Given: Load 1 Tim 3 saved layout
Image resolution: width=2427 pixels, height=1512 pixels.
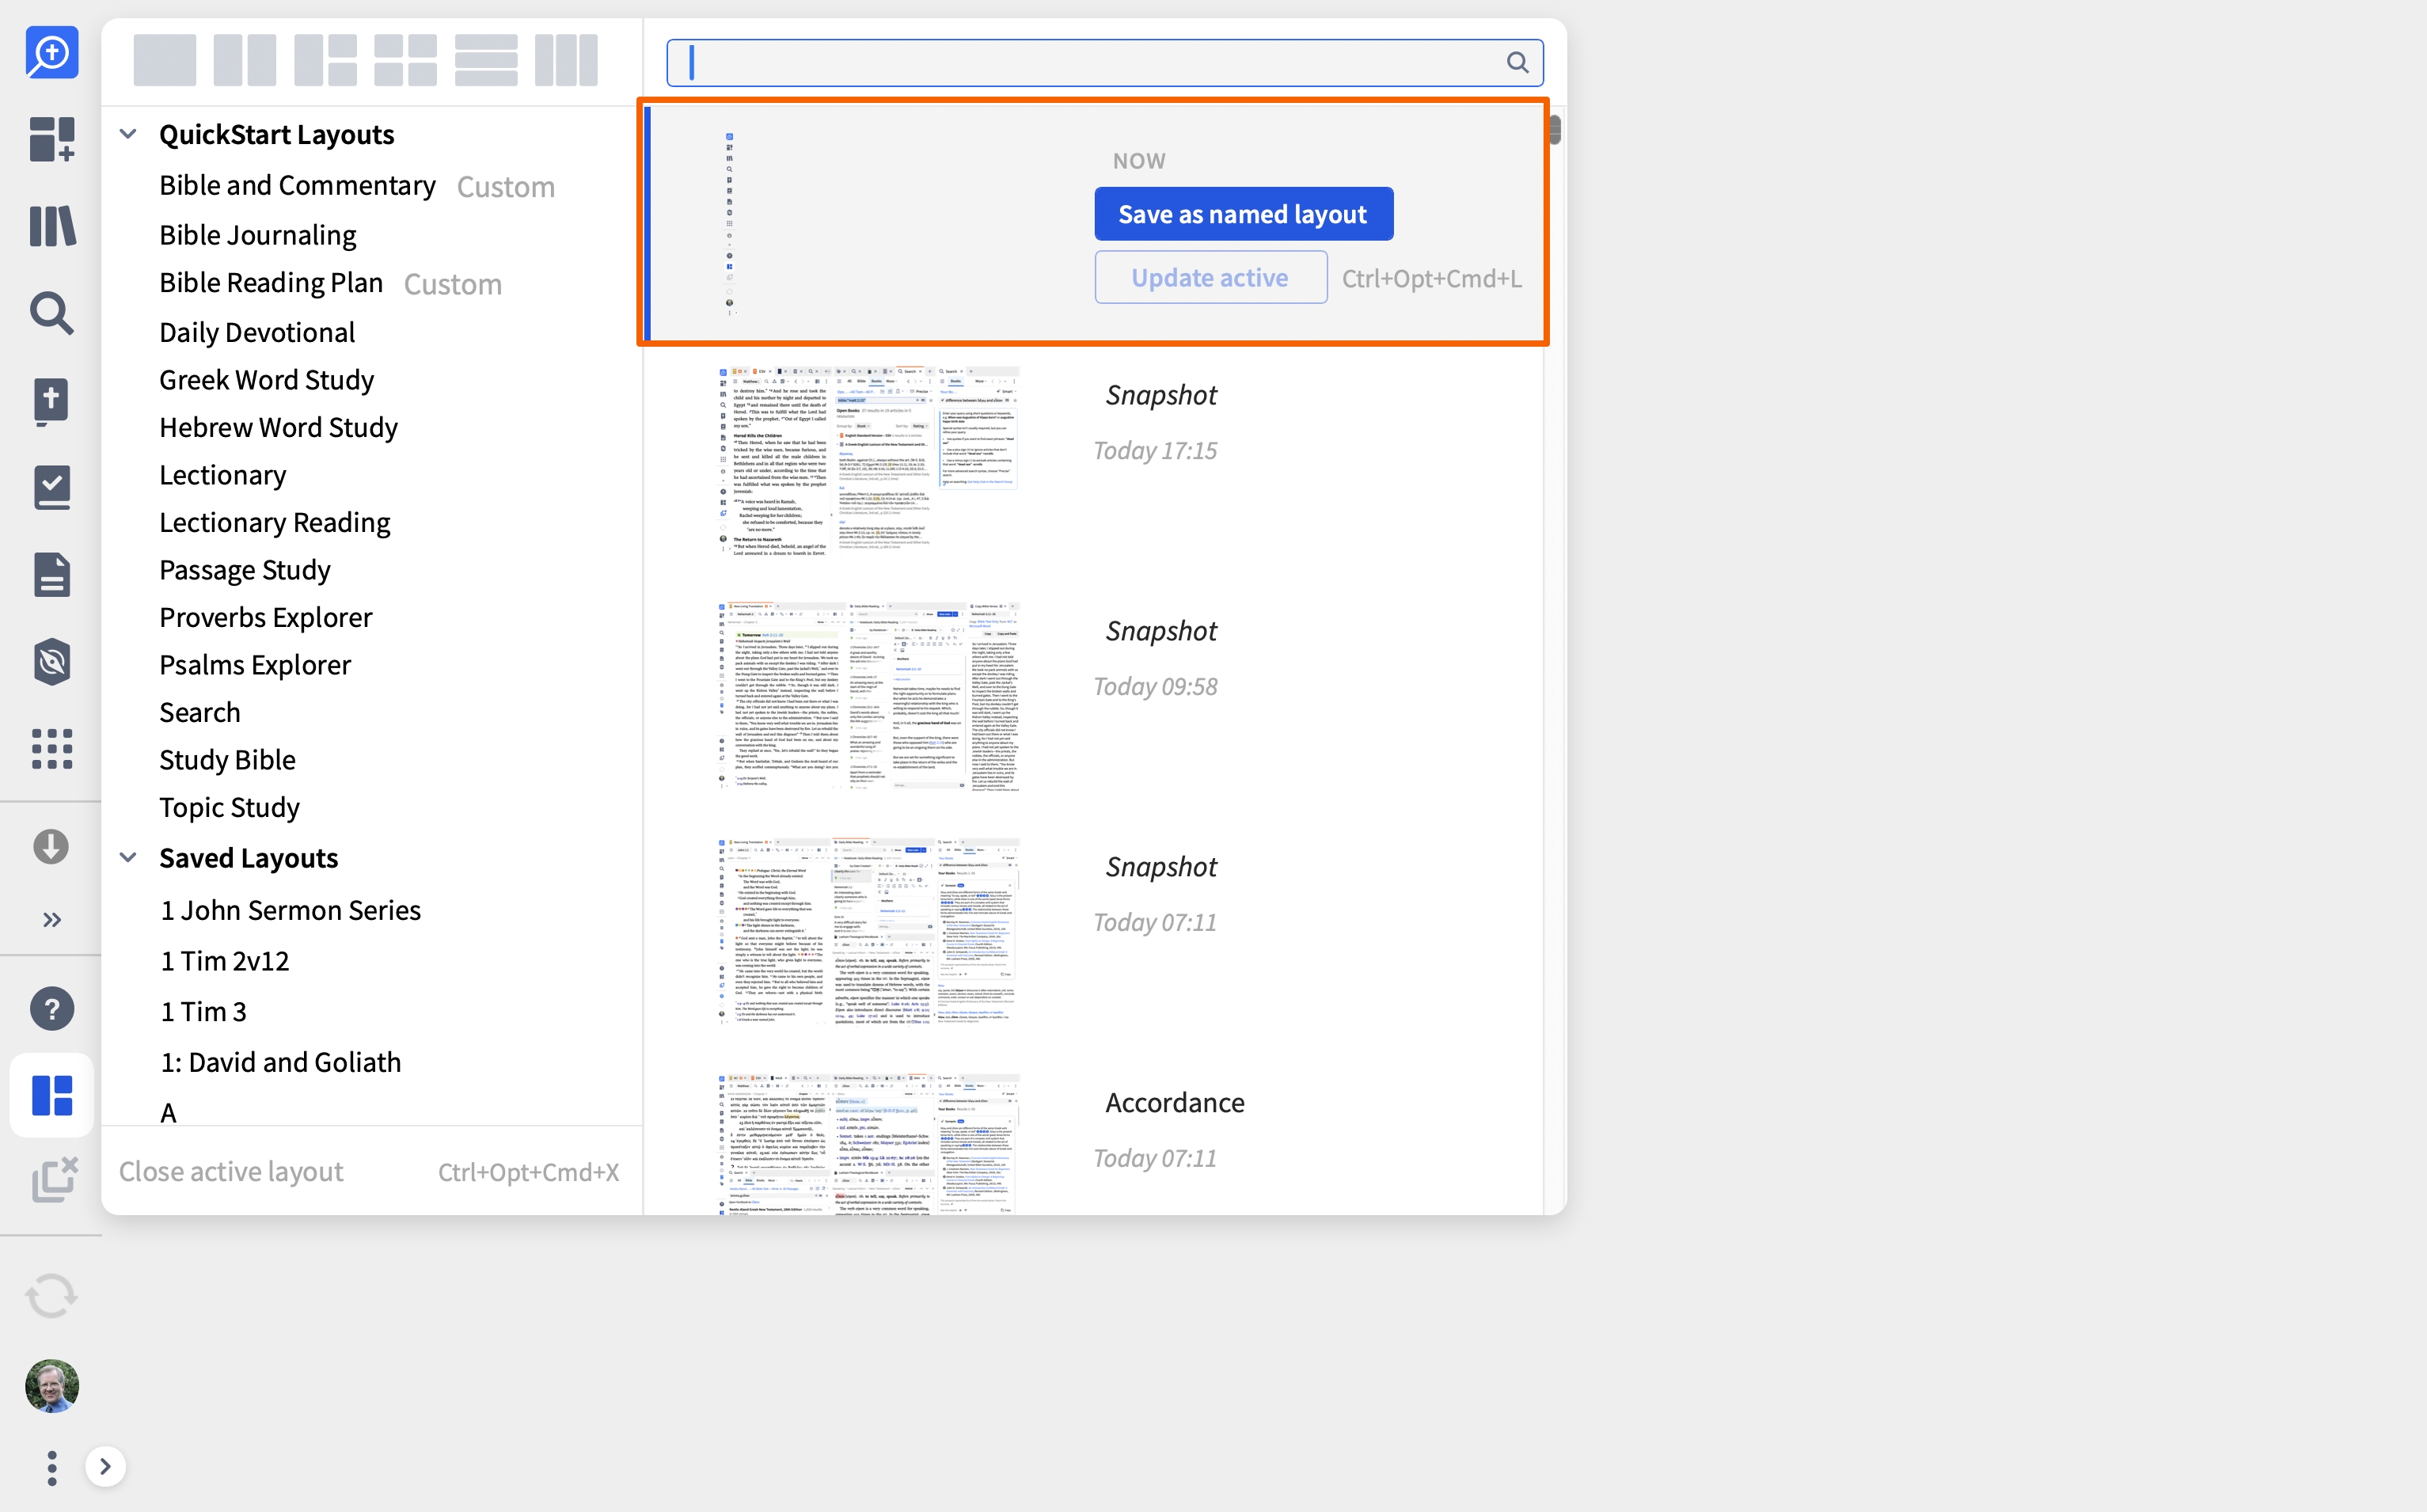Looking at the screenshot, I should 204,1012.
